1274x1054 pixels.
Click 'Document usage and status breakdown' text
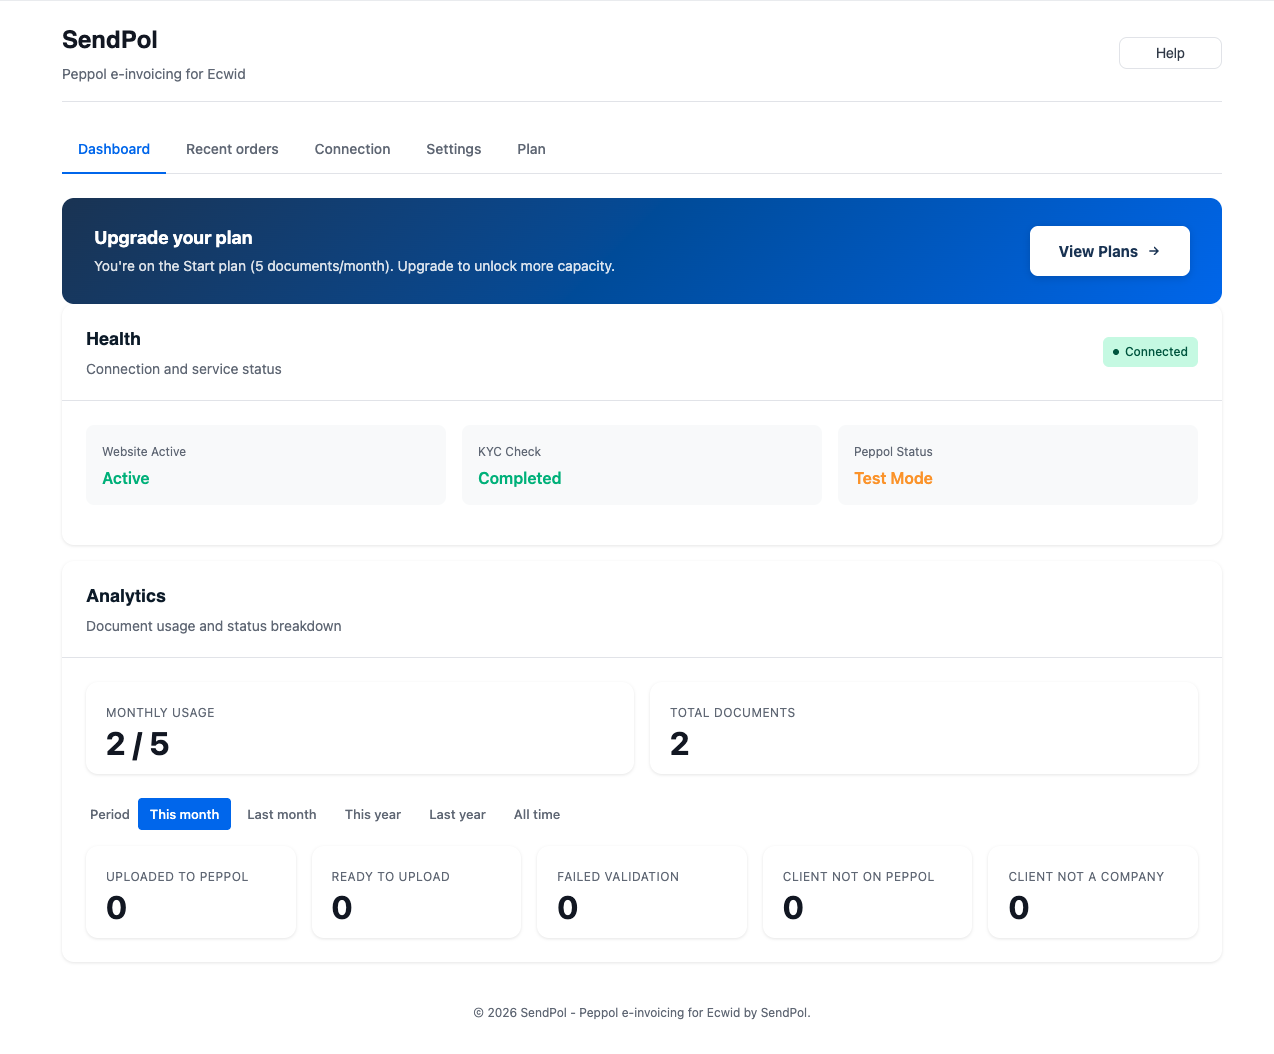pyautogui.click(x=214, y=626)
